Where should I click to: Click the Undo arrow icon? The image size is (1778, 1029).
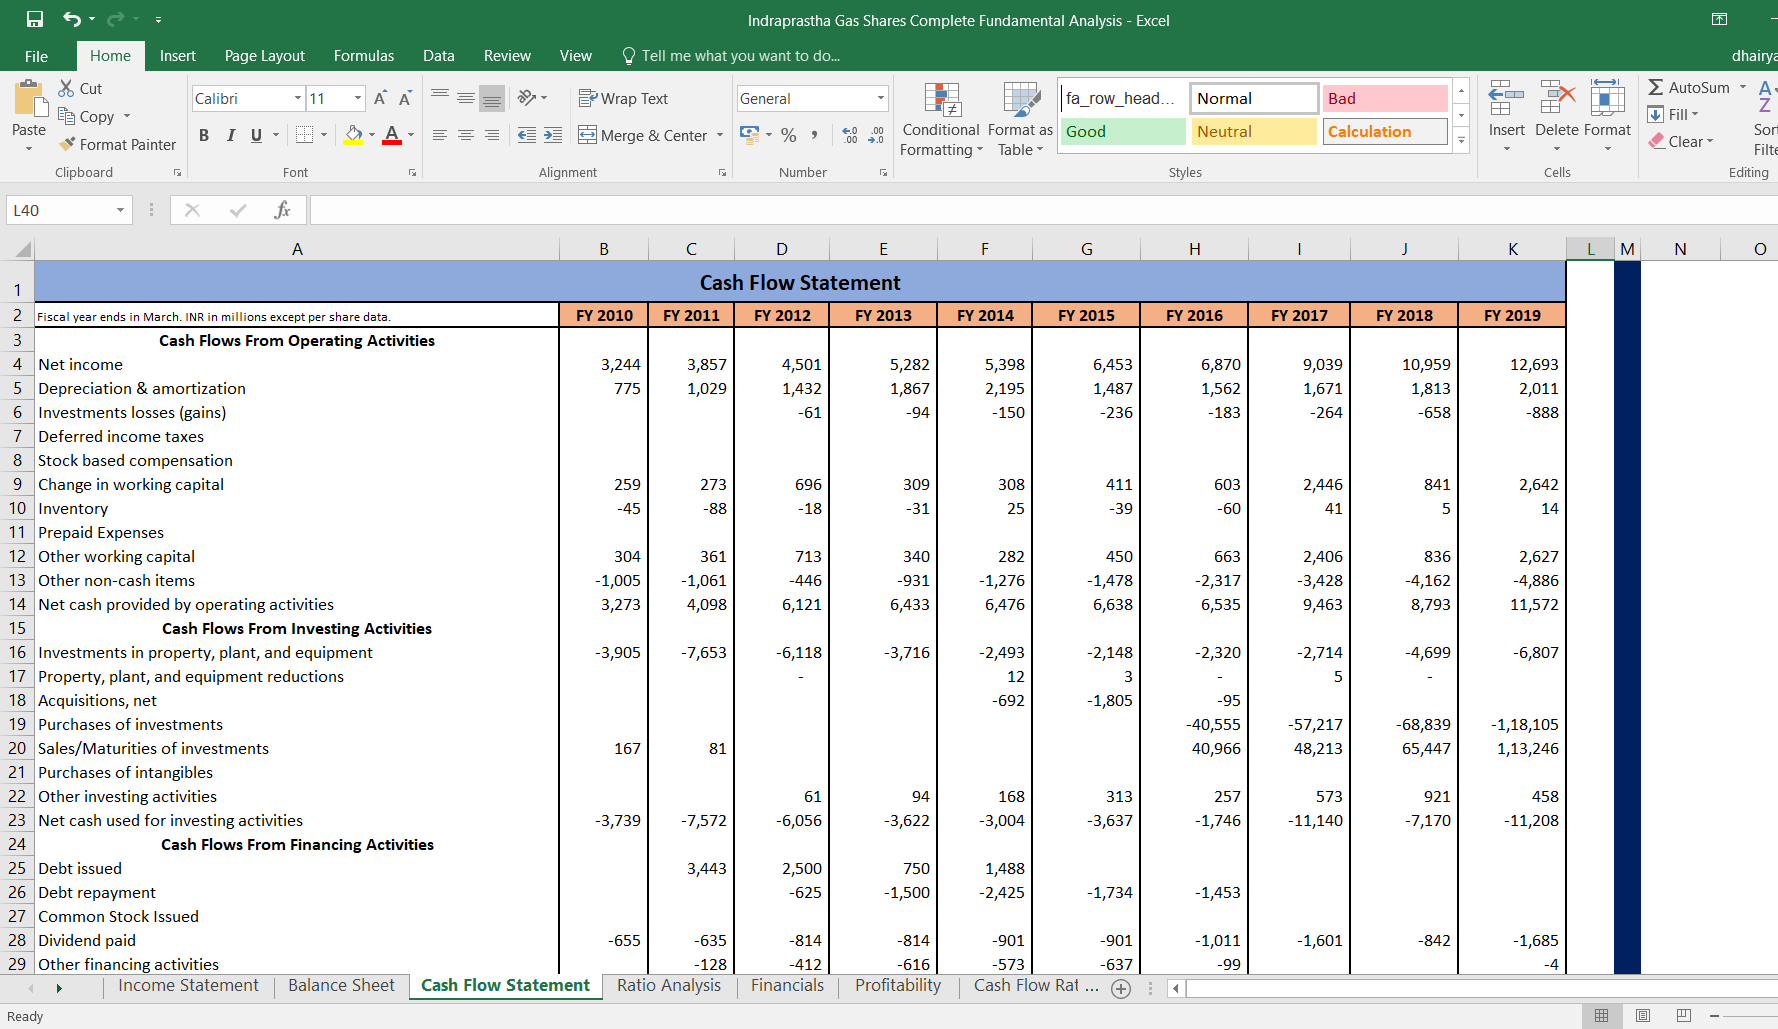pos(72,19)
